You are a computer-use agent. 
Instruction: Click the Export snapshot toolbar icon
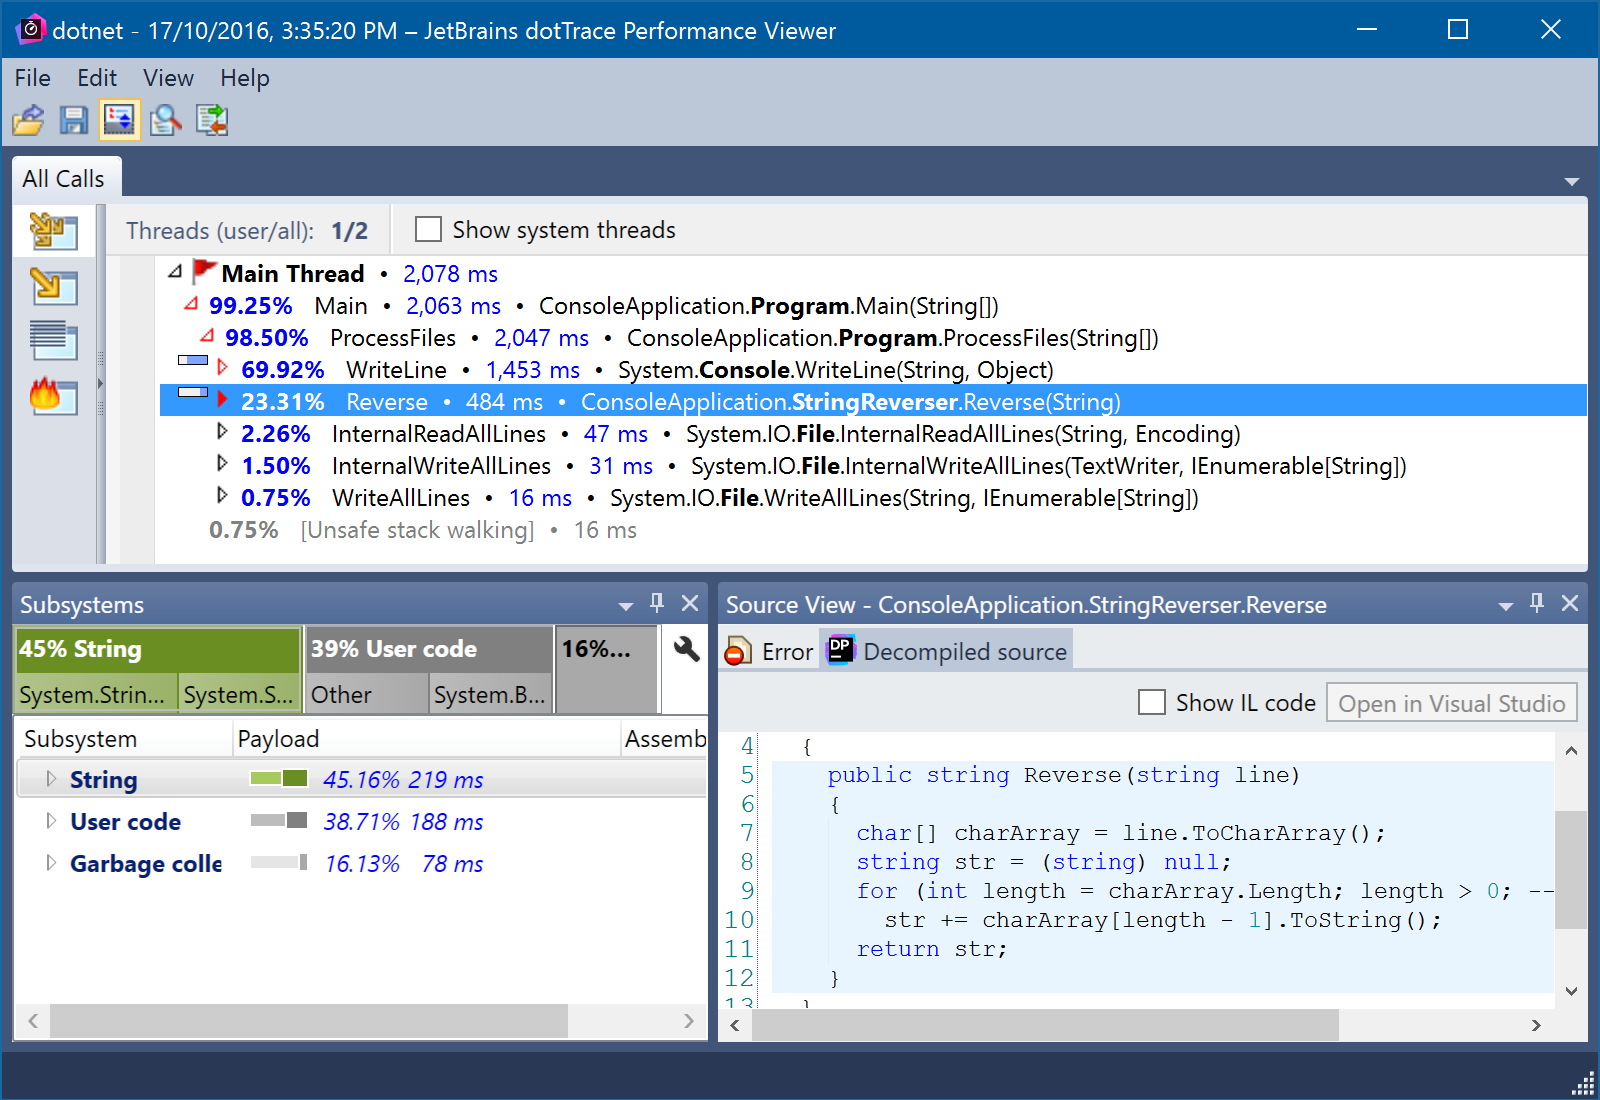coord(212,120)
